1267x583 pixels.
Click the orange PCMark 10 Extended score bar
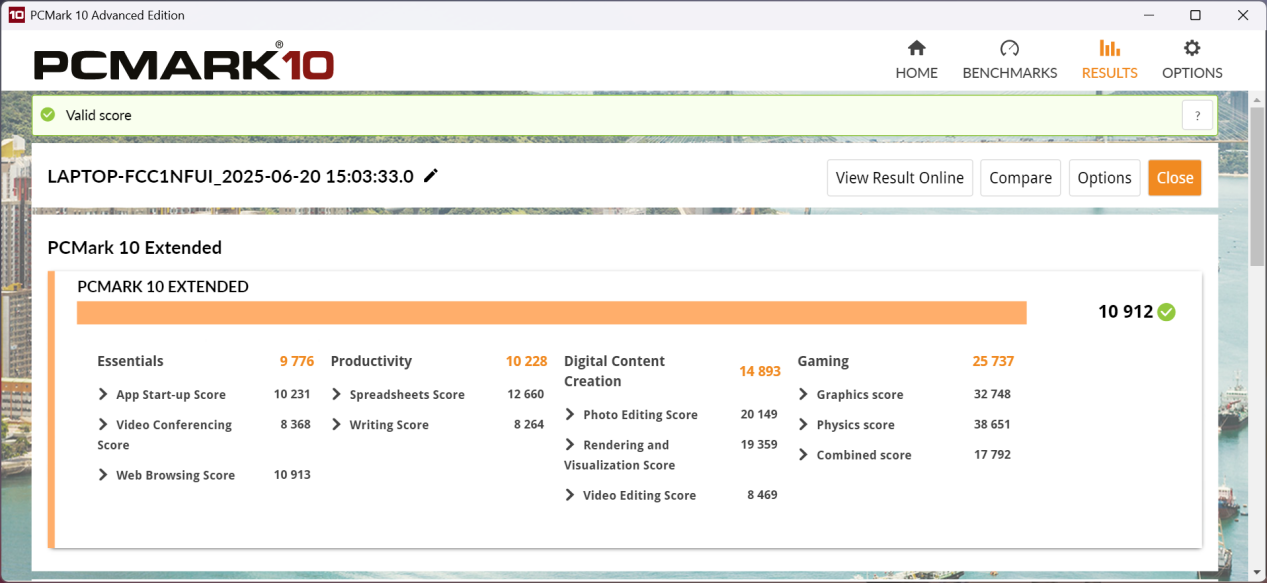pyautogui.click(x=551, y=313)
